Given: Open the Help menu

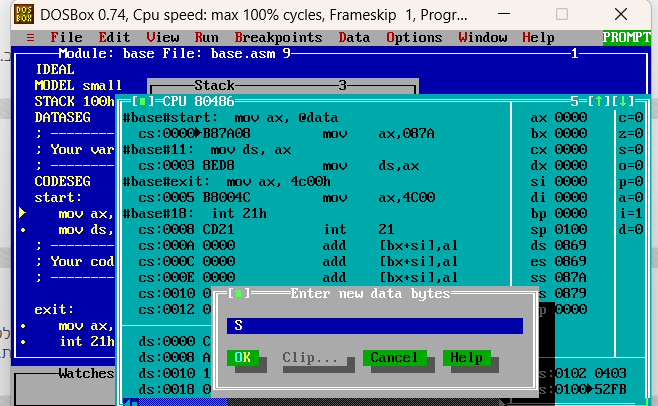Looking at the screenshot, I should (x=538, y=38).
